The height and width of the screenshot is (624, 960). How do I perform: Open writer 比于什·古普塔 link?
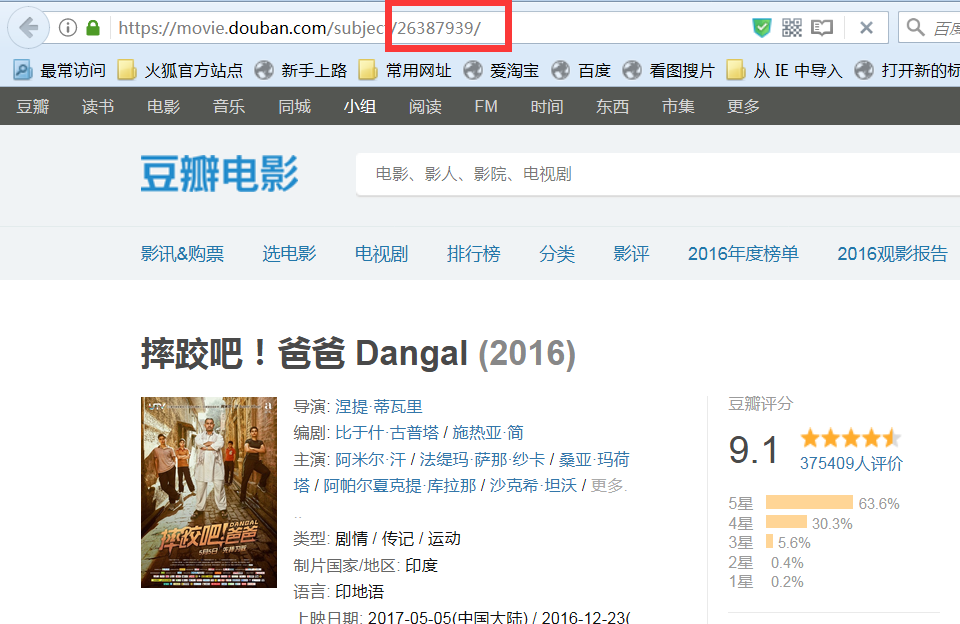click(x=387, y=433)
